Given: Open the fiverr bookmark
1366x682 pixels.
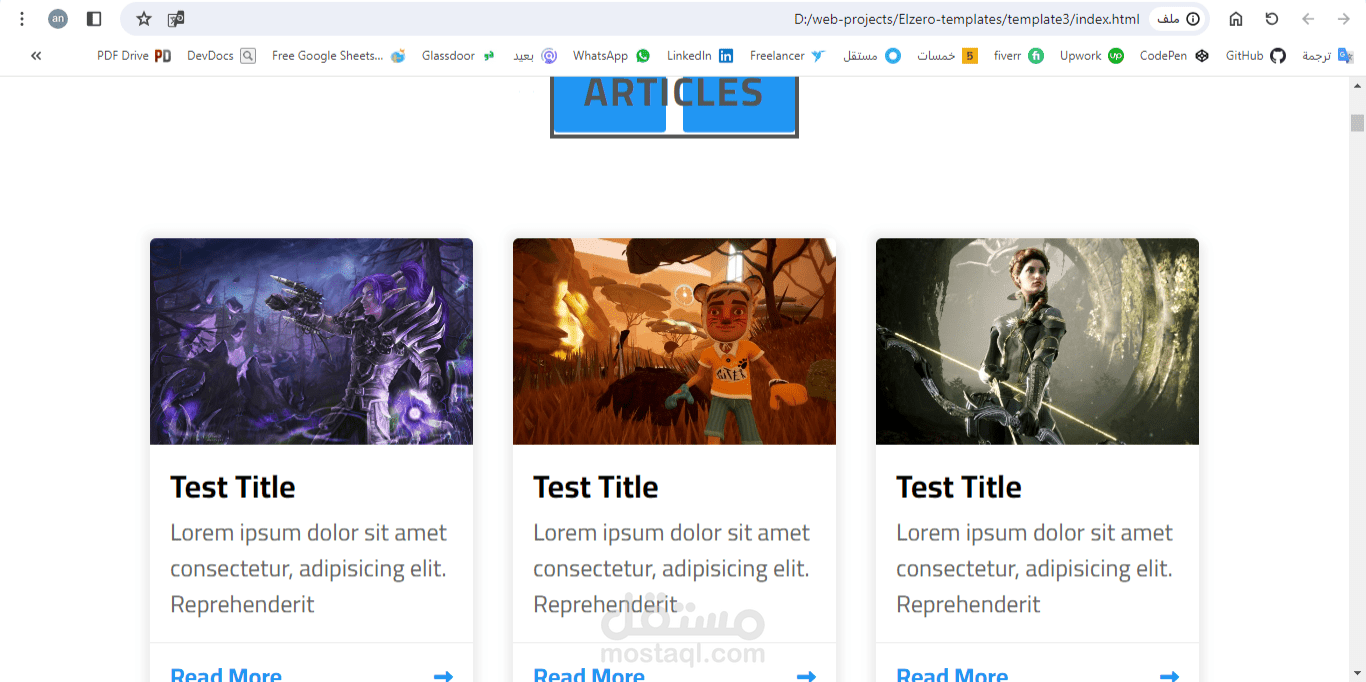Looking at the screenshot, I should 1018,56.
